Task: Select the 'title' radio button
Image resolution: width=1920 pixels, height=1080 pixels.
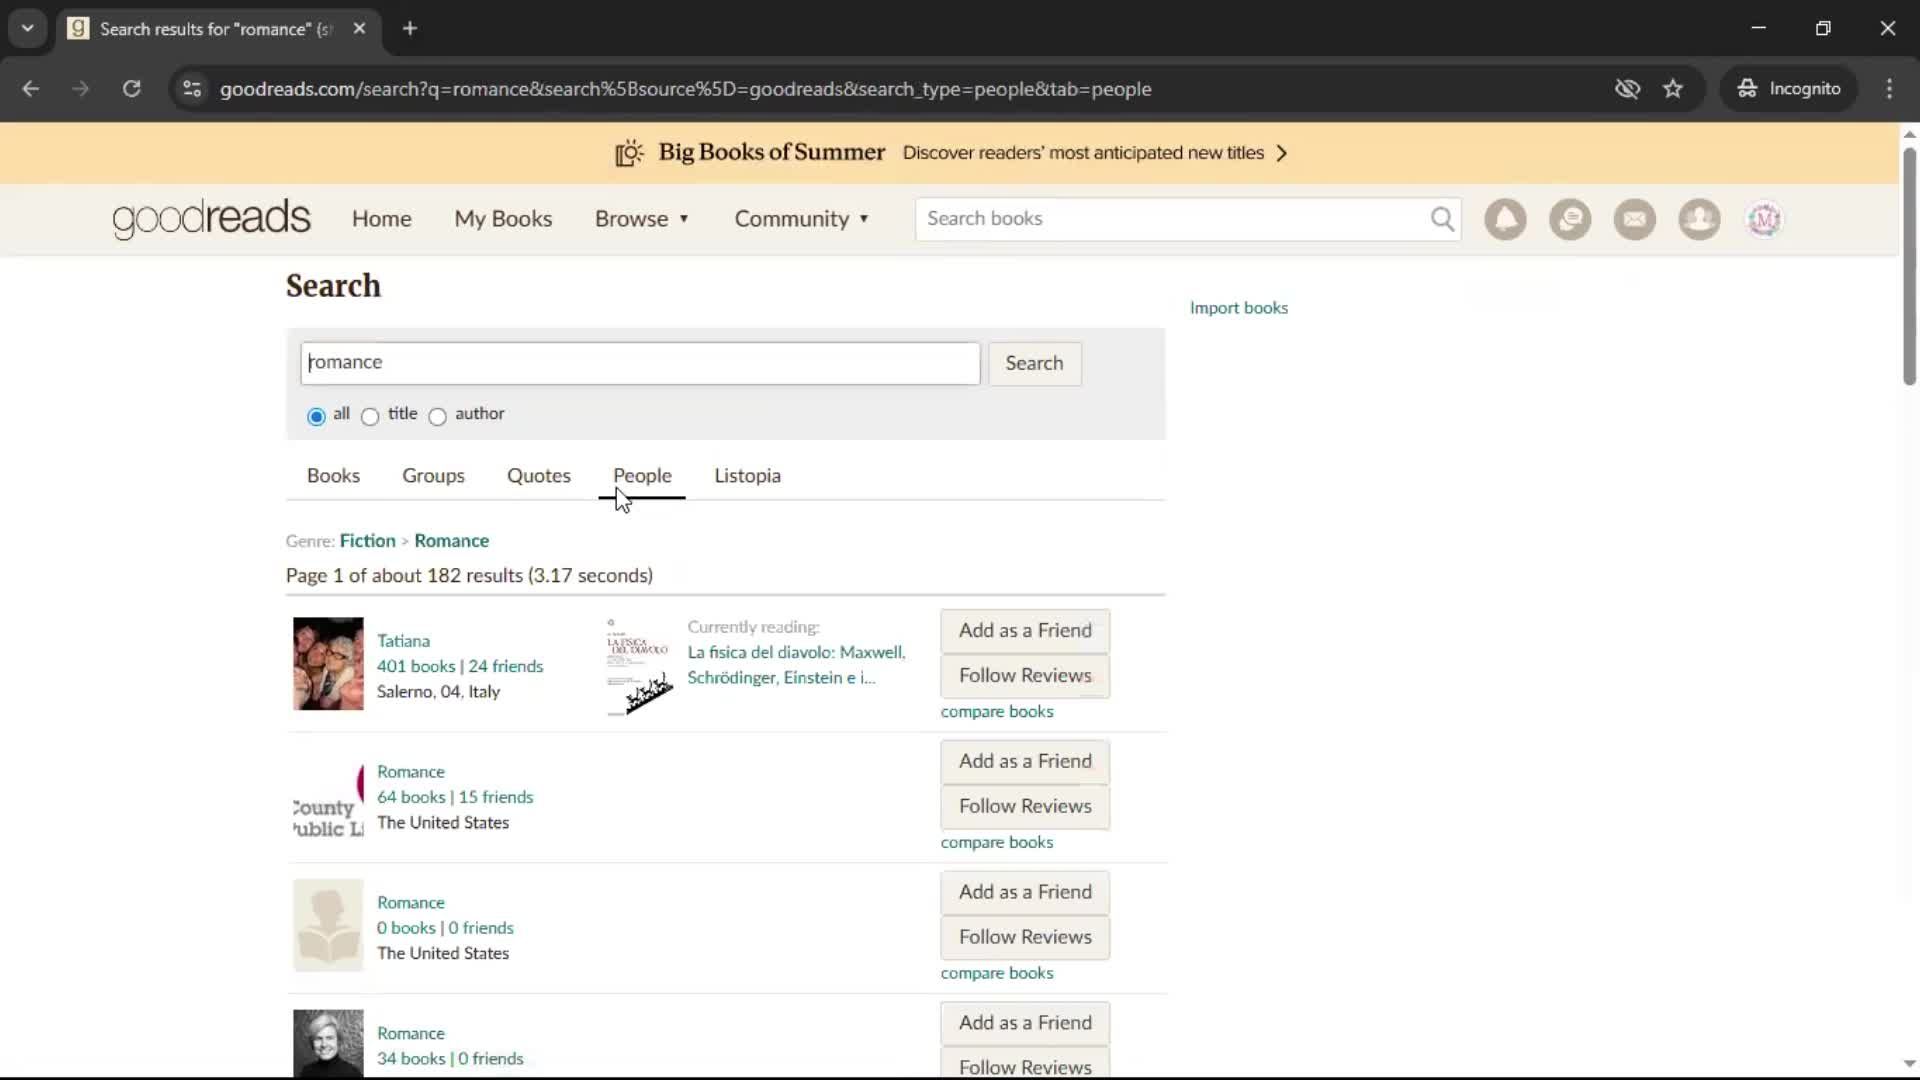Action: click(370, 416)
